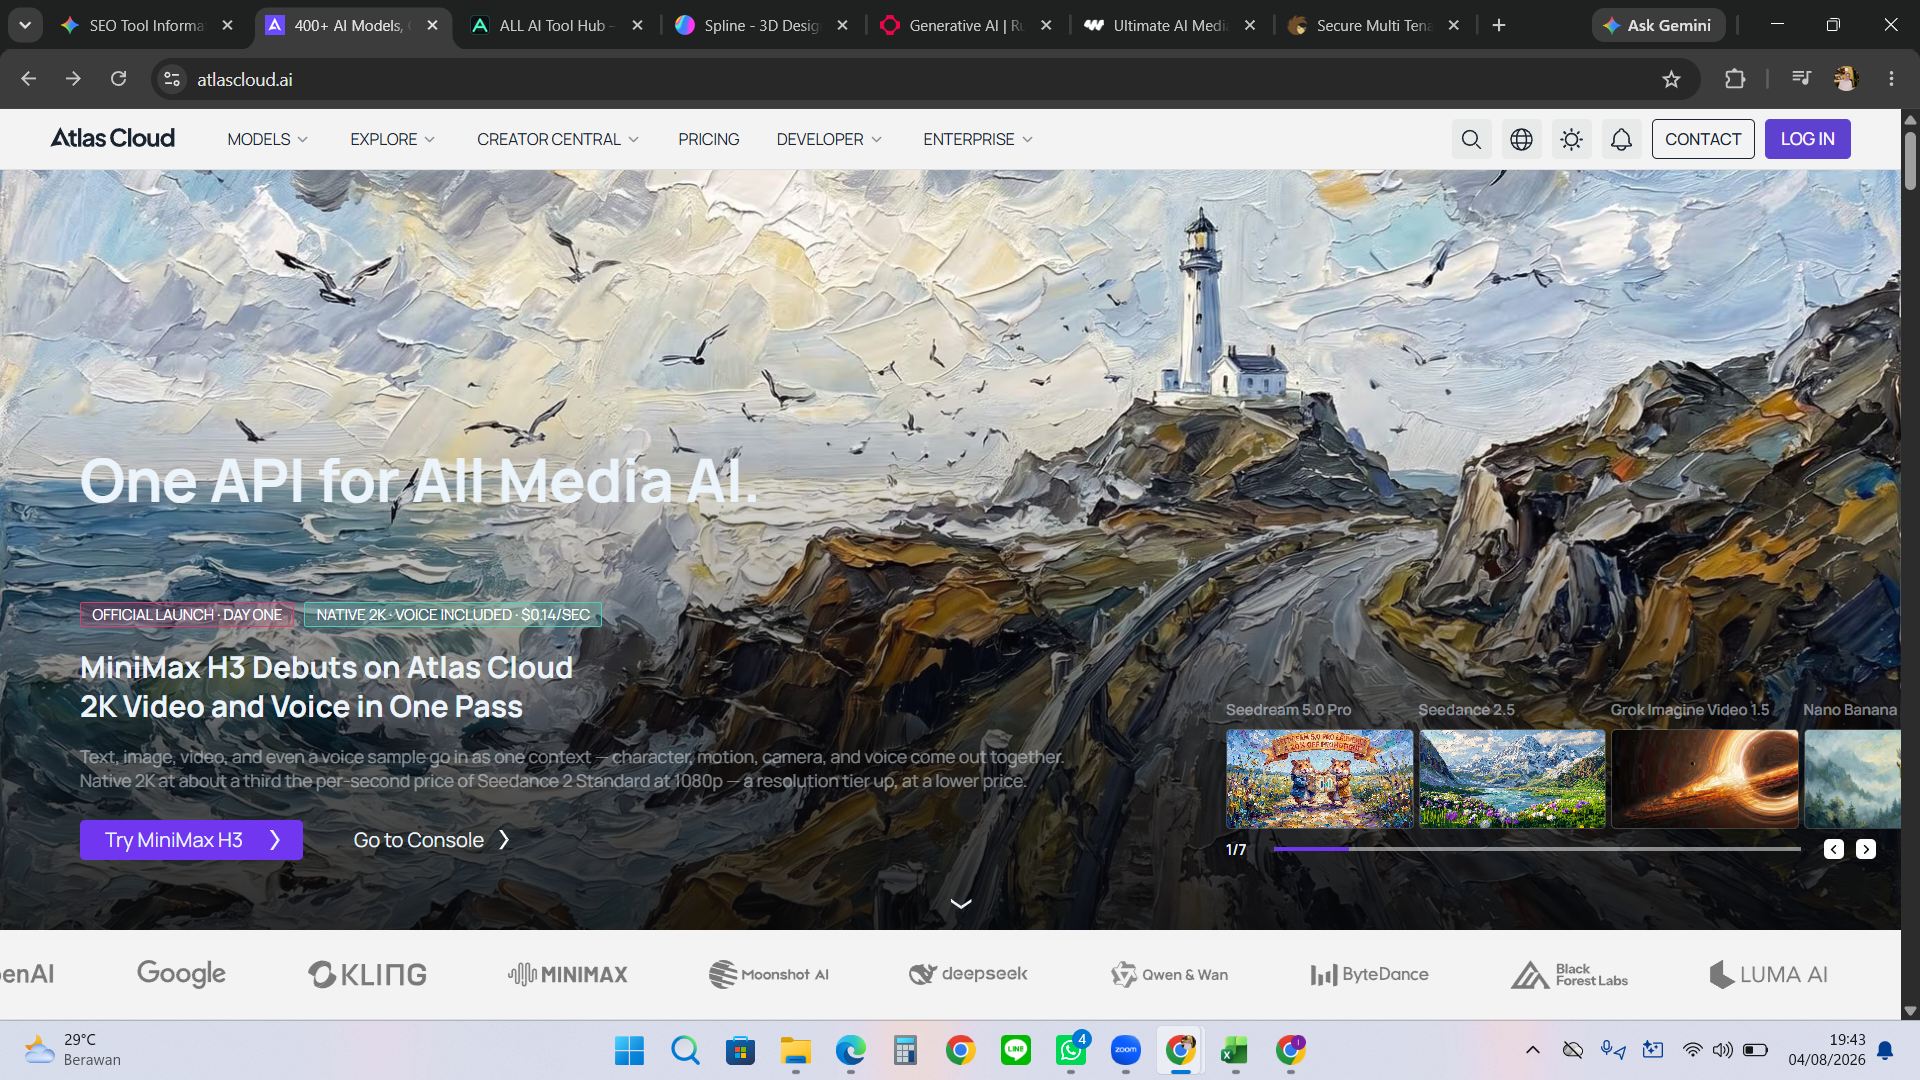
Task: Close the 400+ AI Models tab
Action: pos(432,25)
